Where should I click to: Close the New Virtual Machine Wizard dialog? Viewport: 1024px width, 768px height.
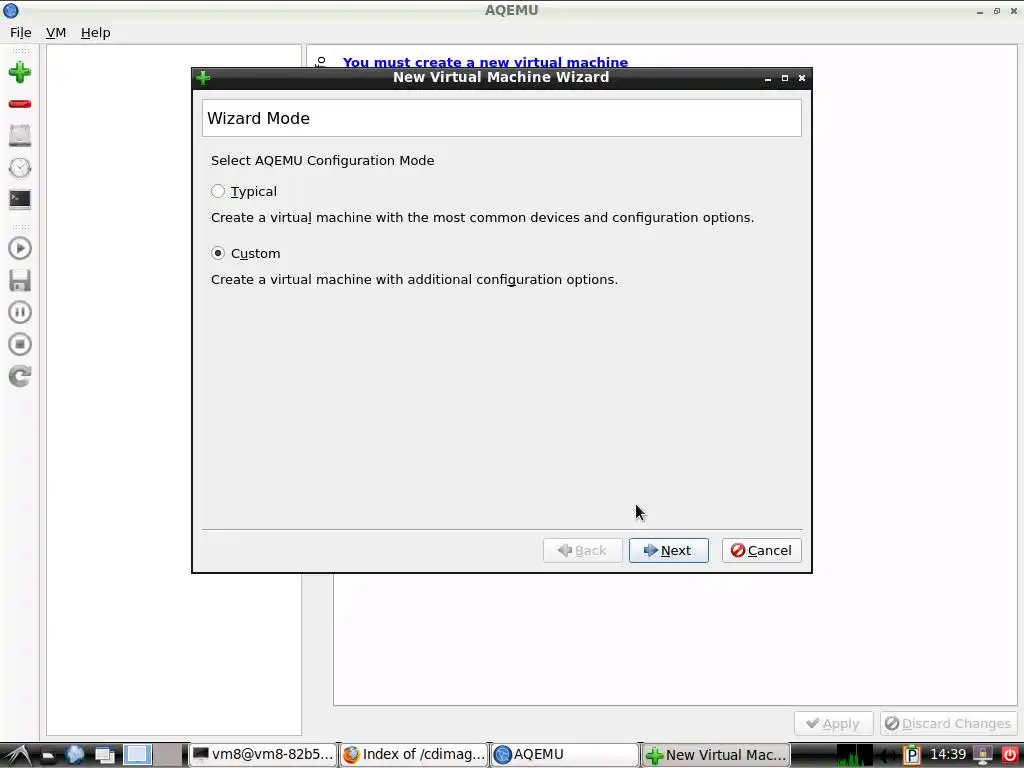(802, 78)
